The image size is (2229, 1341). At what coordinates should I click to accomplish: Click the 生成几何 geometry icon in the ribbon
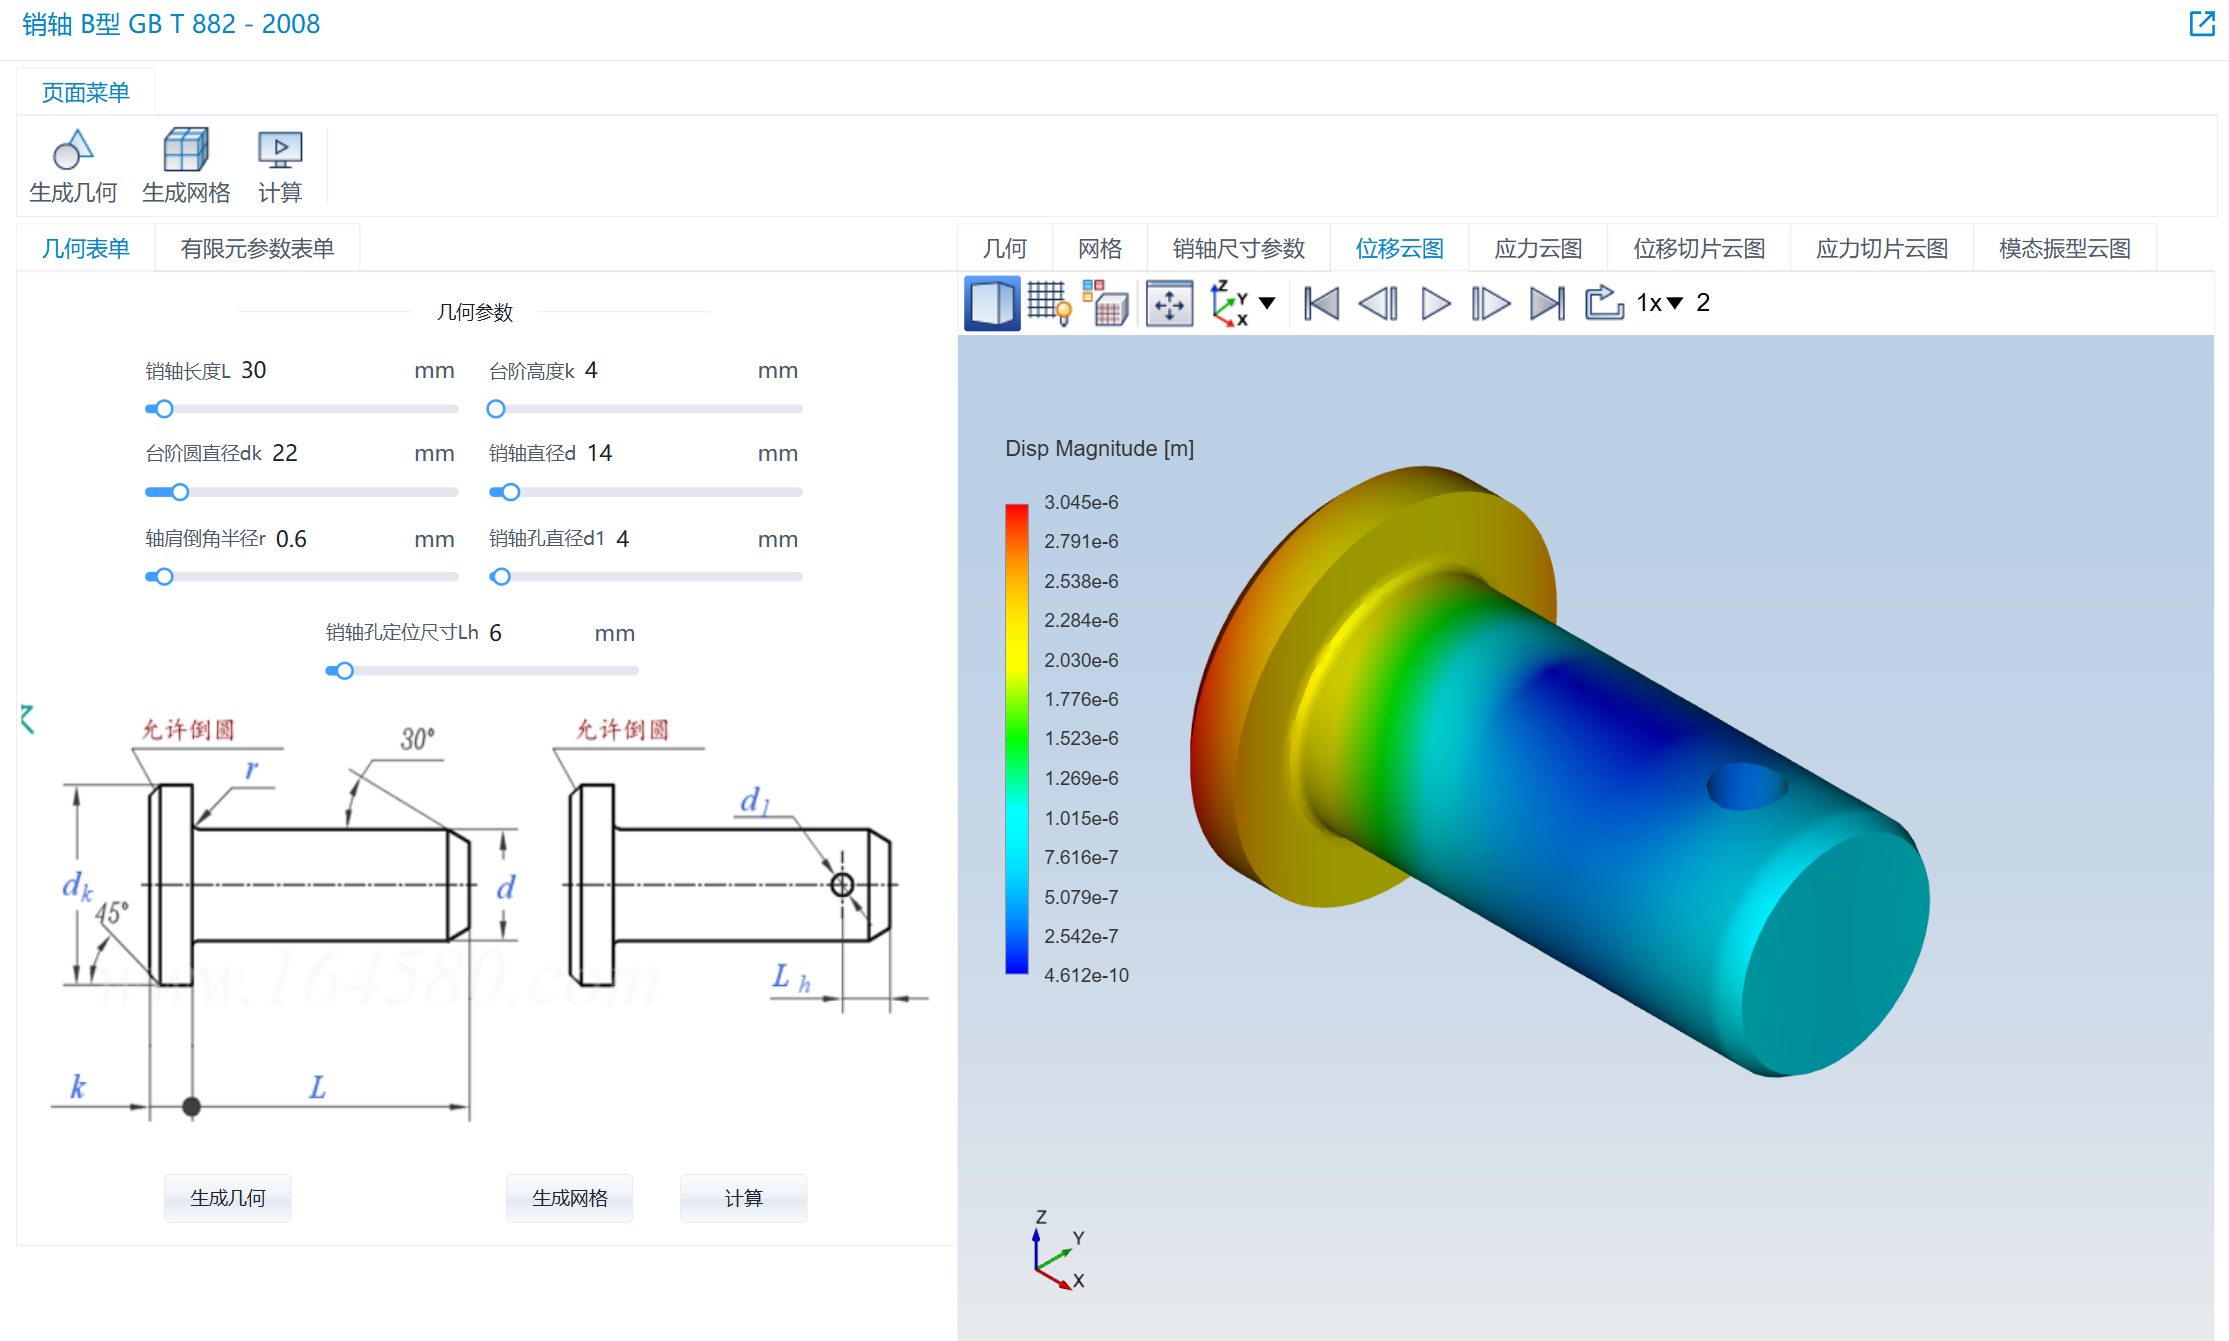pyautogui.click(x=73, y=150)
